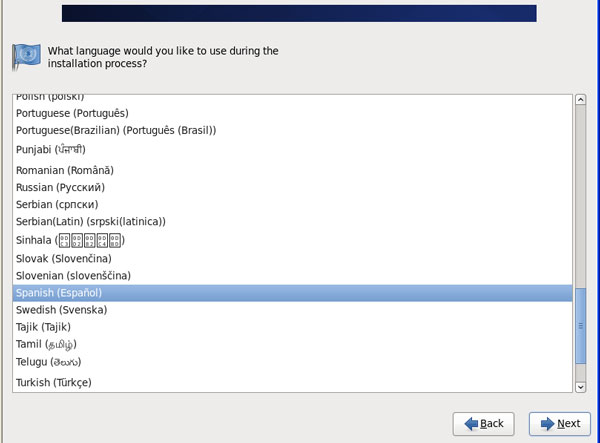Pick Swedish (Svenska) language

(x=62, y=310)
